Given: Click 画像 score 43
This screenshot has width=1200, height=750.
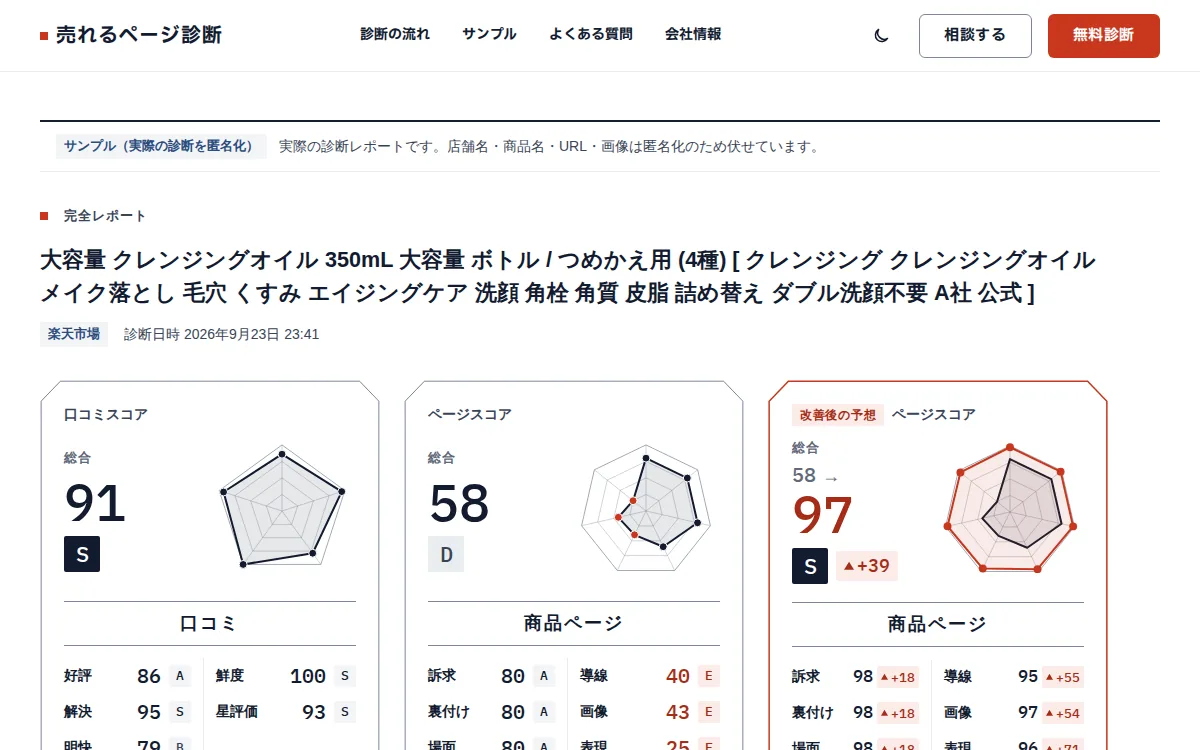Looking at the screenshot, I should click(678, 712).
